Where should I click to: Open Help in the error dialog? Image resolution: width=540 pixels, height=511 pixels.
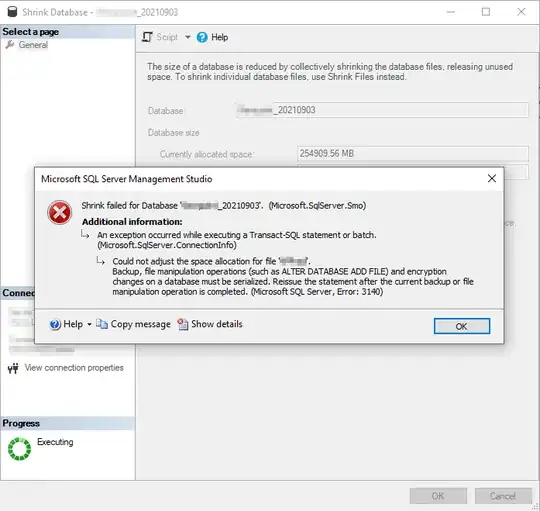[73, 324]
